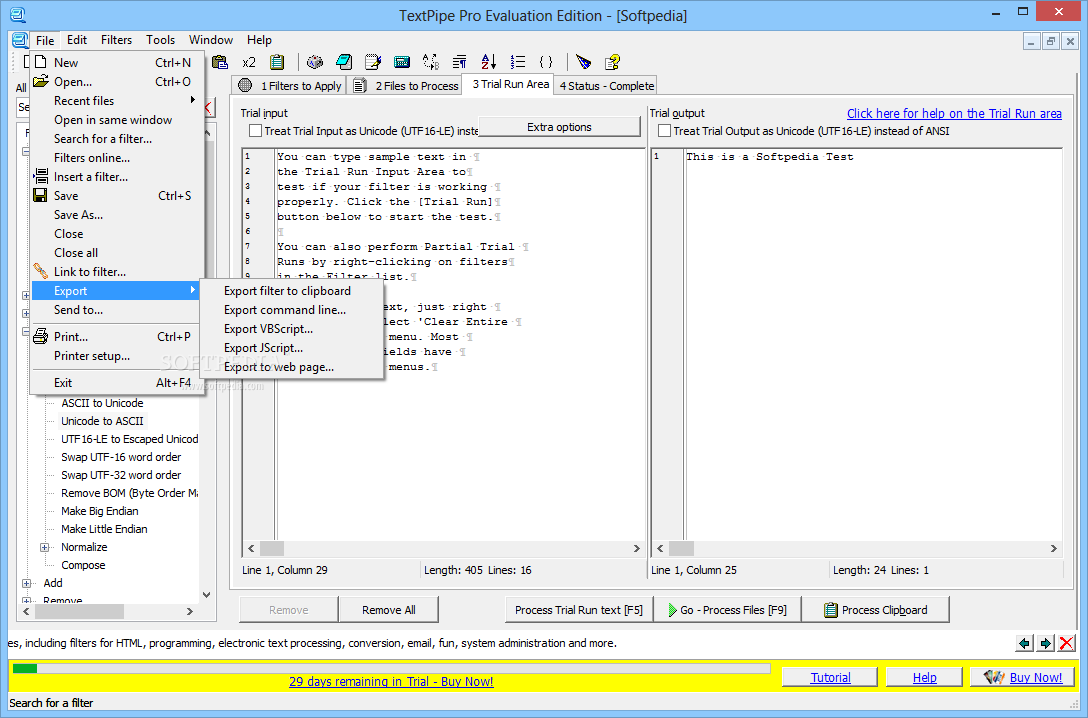The image size is (1088, 718).
Task: Click the sort A-Z toolbar icon
Action: [488, 62]
